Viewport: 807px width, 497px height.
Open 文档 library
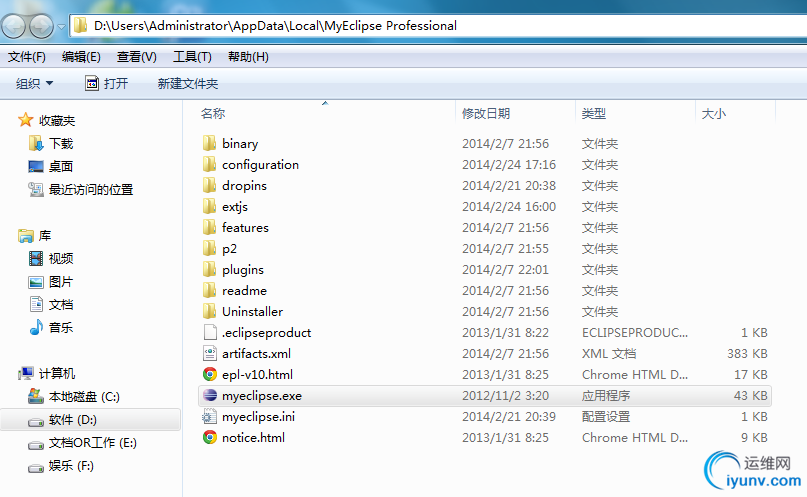[61, 305]
